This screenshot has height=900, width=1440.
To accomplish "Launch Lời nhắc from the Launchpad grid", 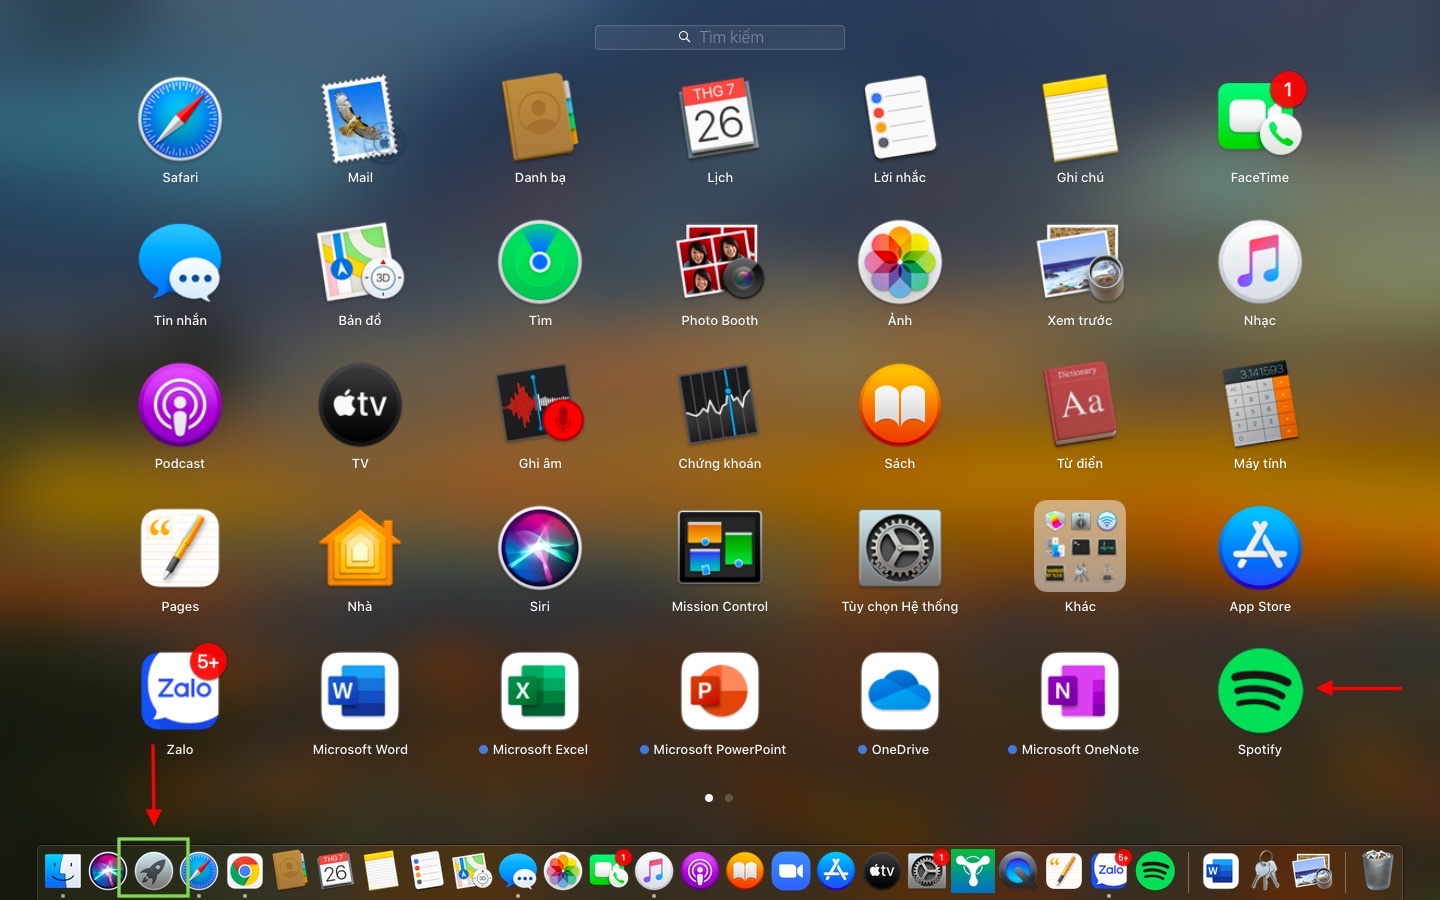I will 900,118.
